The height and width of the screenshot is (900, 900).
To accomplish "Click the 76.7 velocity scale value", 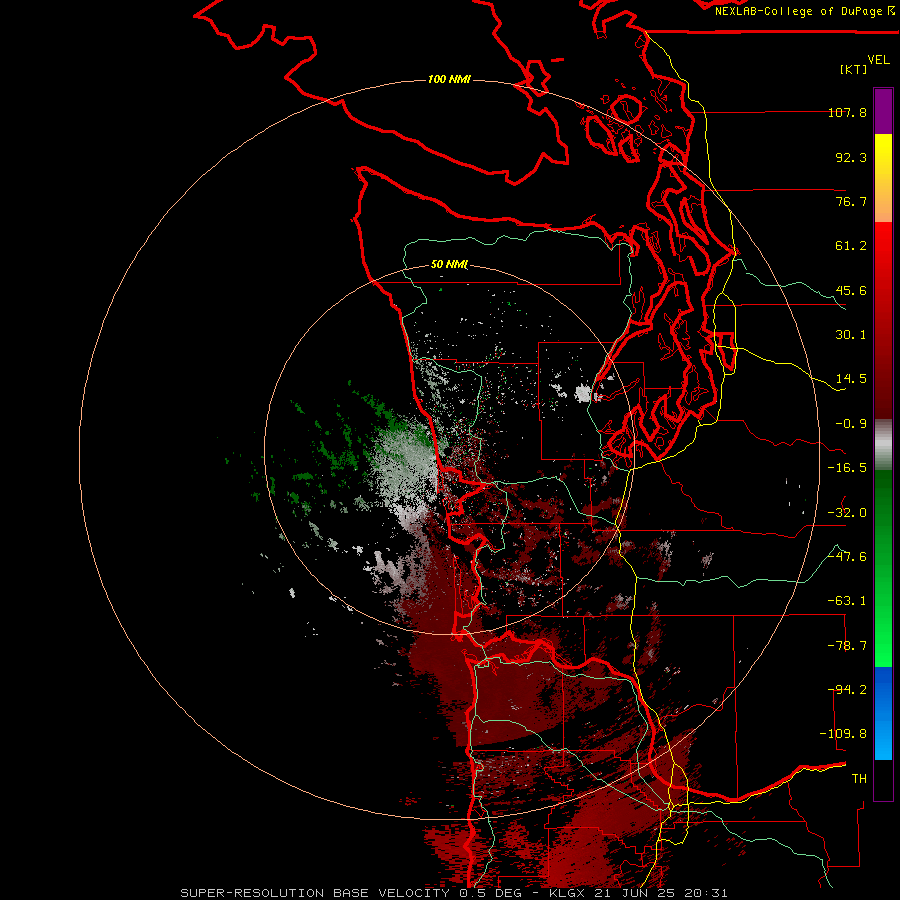I will (x=851, y=201).
